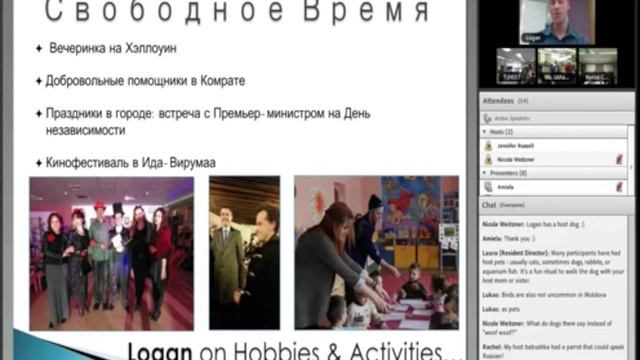The height and width of the screenshot is (360, 640).
Task: Click the photo of two men in suits
Action: [244, 253]
